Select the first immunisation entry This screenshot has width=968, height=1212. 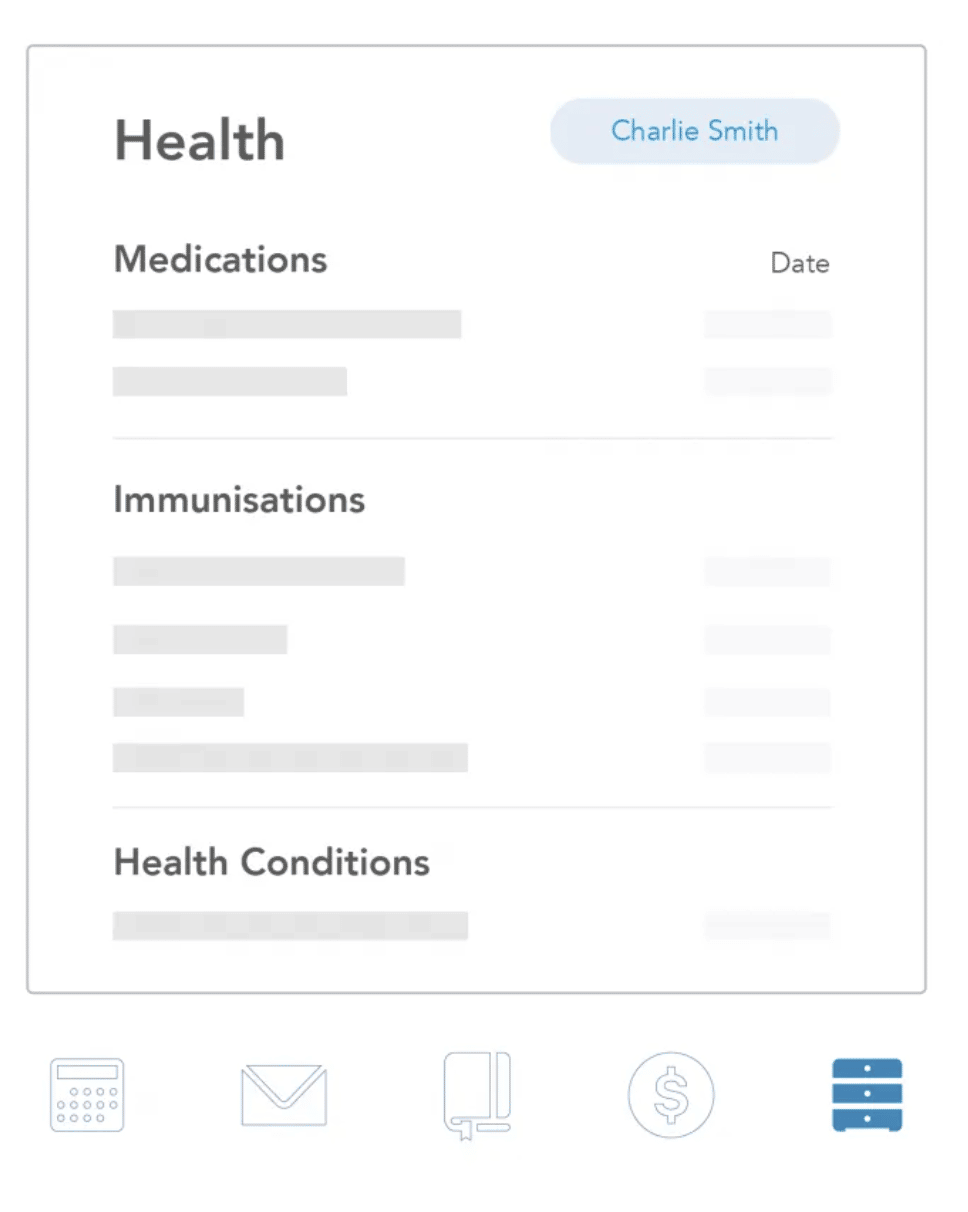click(258, 571)
